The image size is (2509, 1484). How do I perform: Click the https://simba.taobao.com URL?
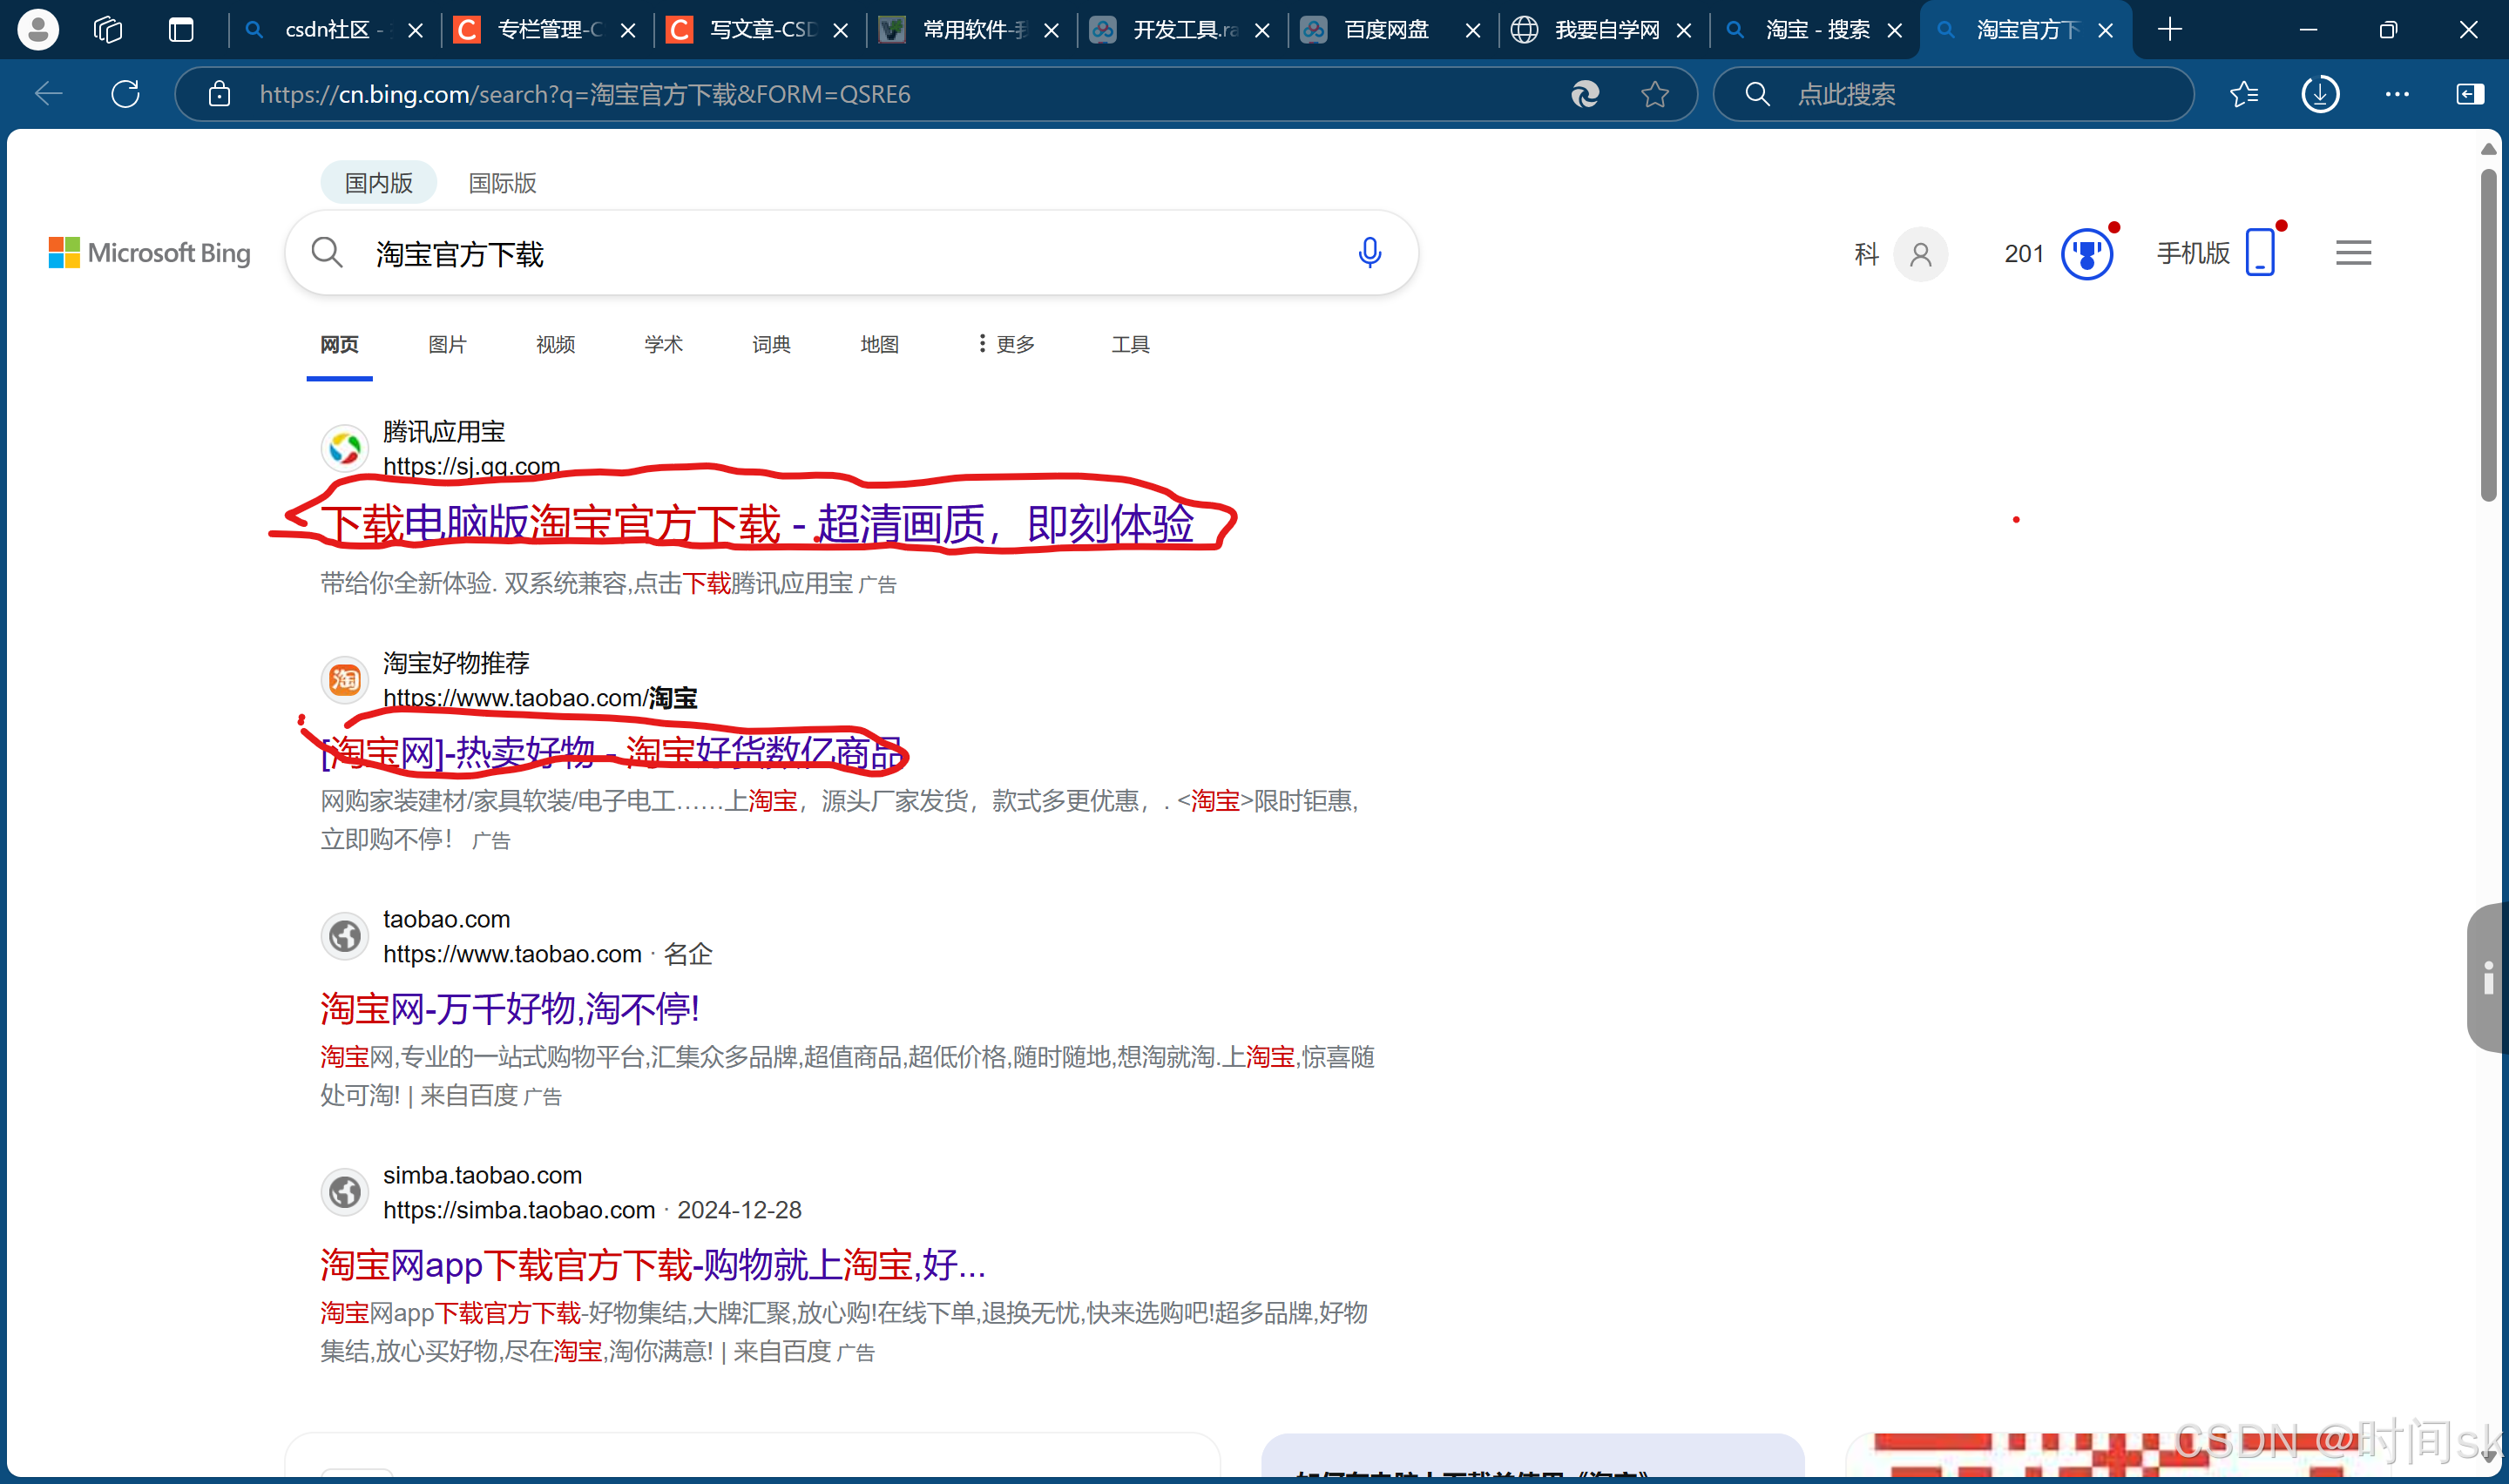pos(519,1210)
